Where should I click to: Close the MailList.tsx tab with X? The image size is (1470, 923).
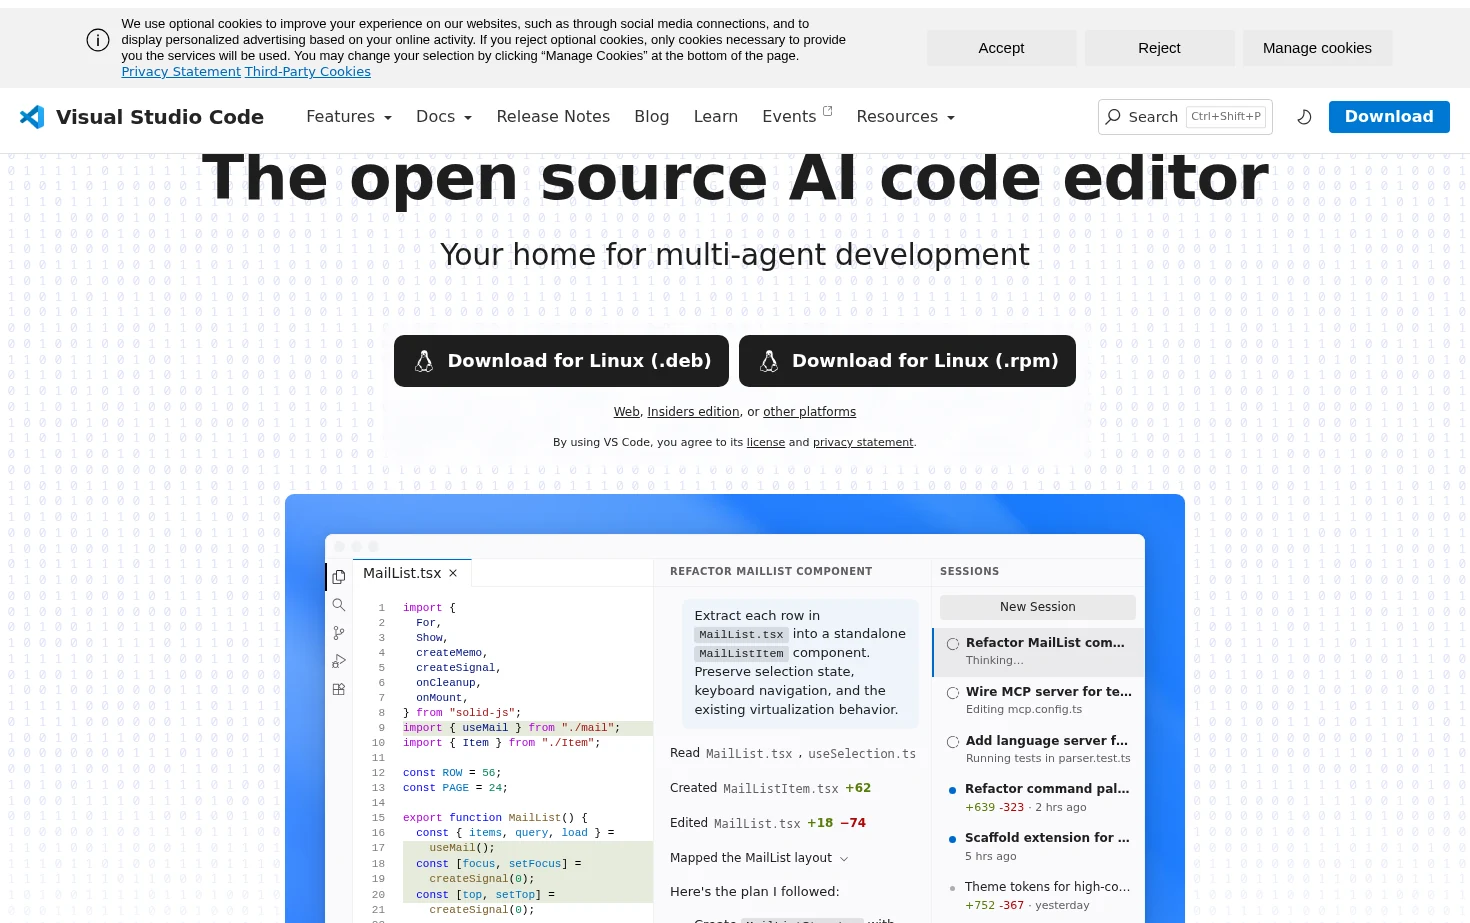(x=453, y=573)
